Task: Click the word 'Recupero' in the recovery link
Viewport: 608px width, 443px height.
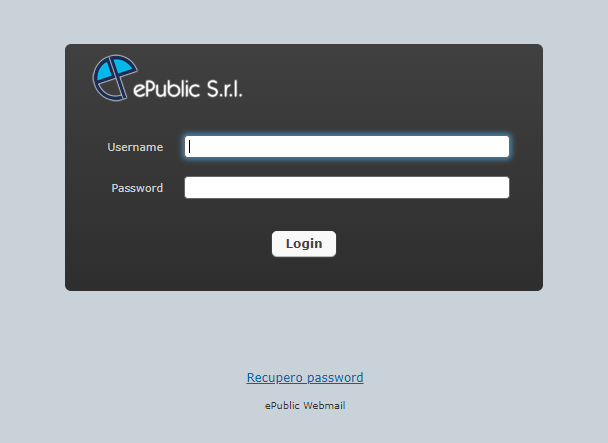Action: [275, 377]
